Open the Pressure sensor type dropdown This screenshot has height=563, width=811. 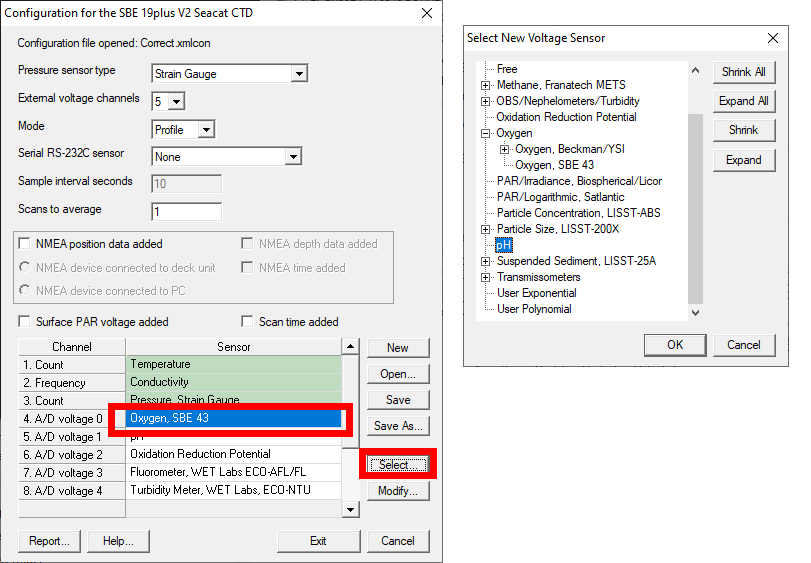click(x=298, y=73)
